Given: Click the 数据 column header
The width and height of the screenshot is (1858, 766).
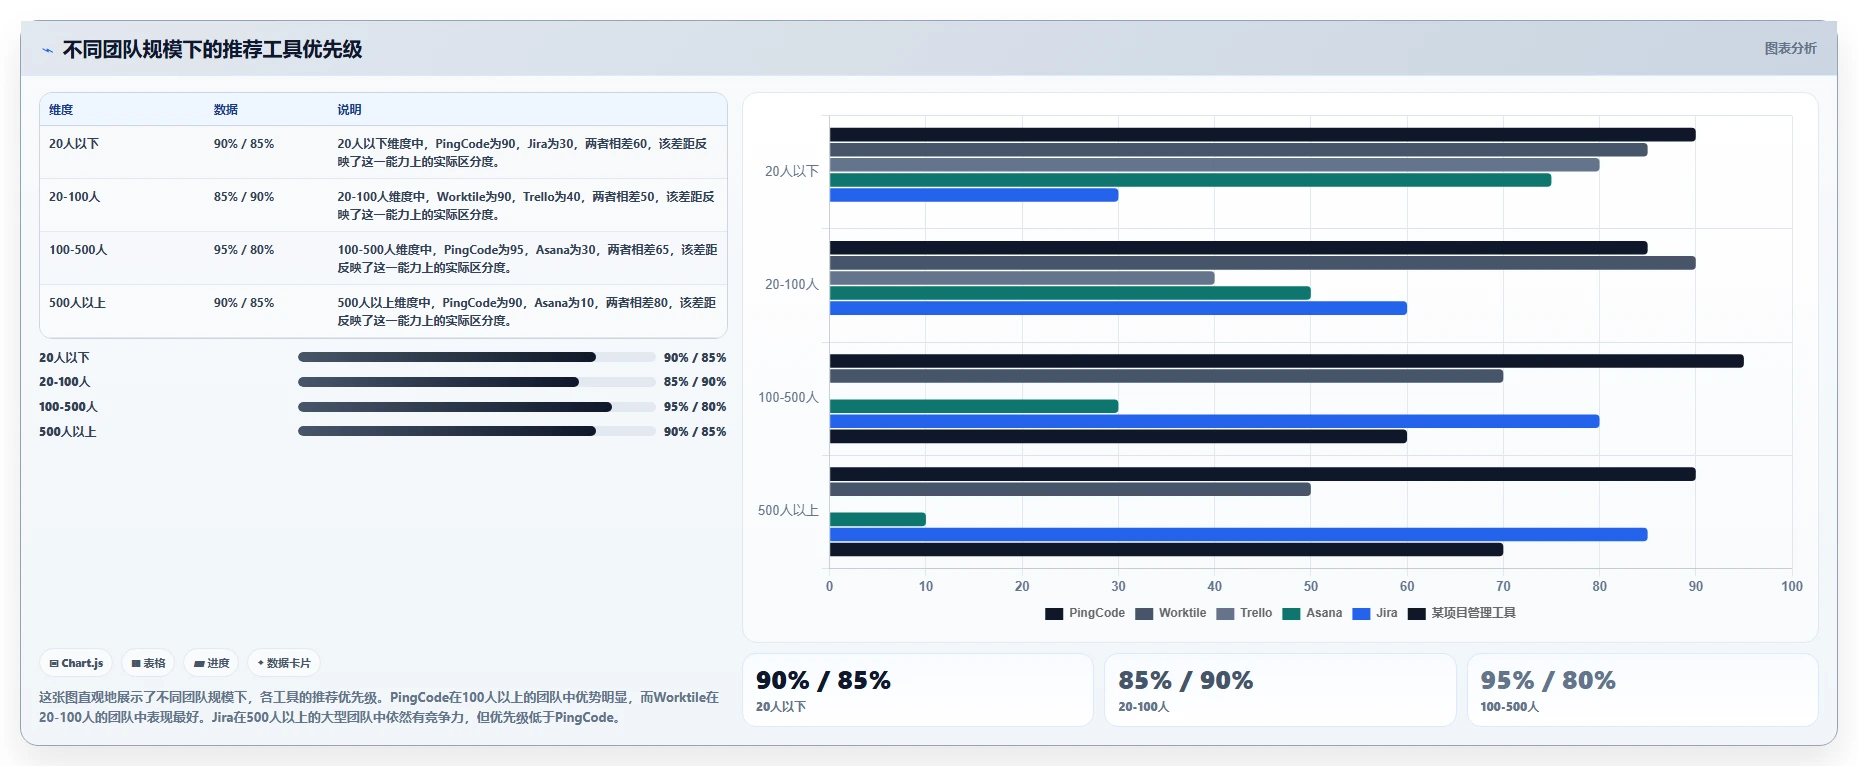Looking at the screenshot, I should coord(226,110).
